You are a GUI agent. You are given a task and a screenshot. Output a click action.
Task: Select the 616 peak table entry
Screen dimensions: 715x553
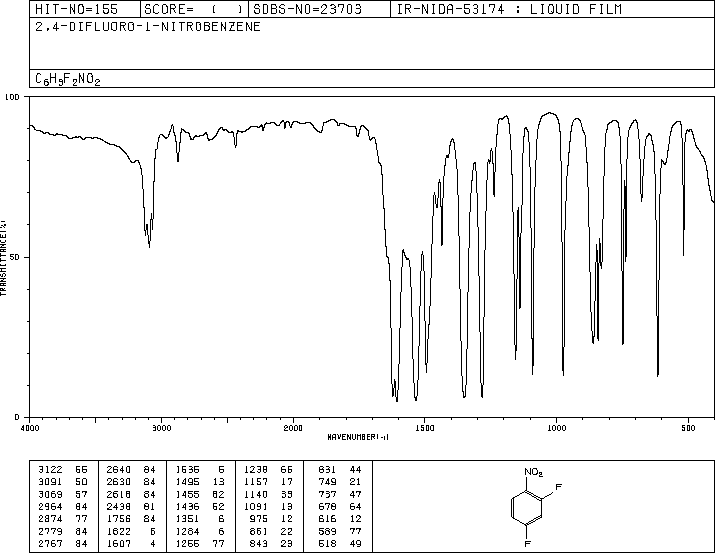[x=340, y=519]
